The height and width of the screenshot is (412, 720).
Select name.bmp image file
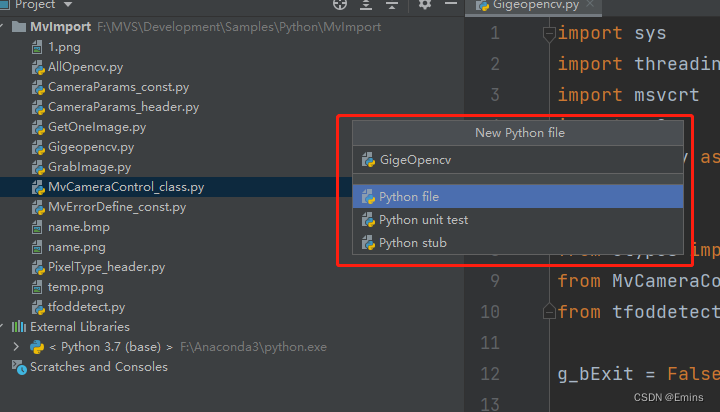point(79,227)
